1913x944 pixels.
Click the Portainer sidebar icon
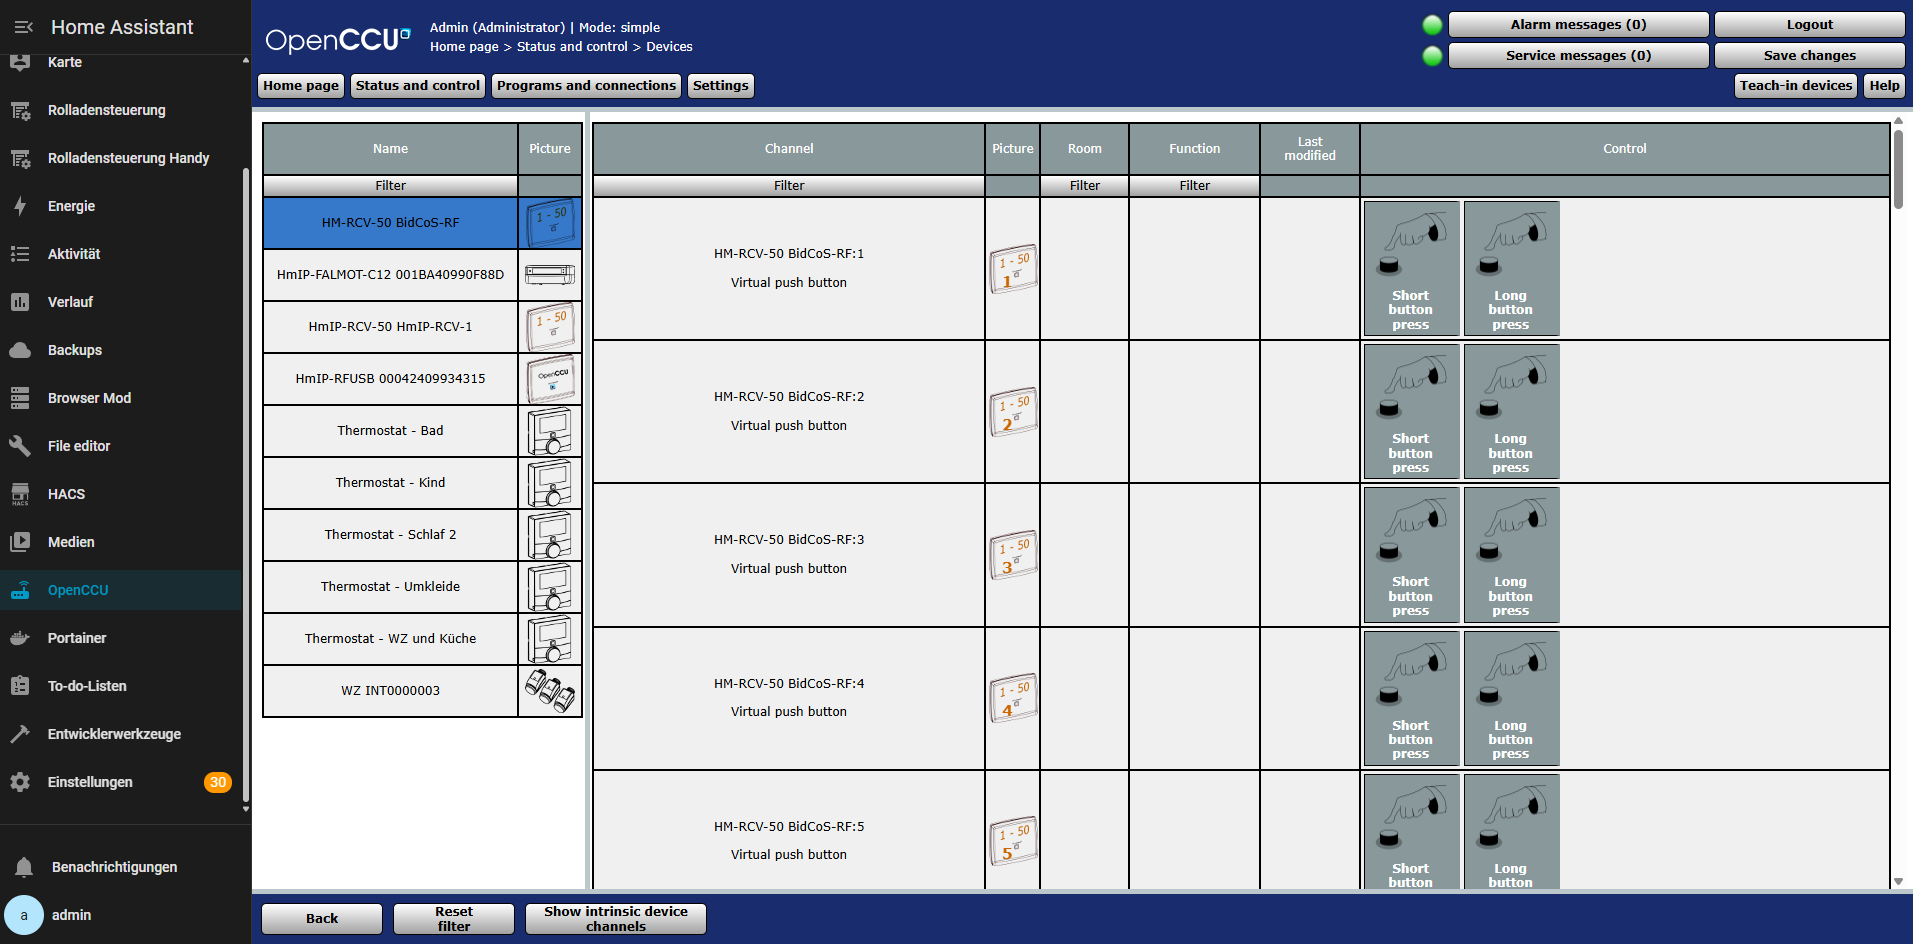[20, 638]
